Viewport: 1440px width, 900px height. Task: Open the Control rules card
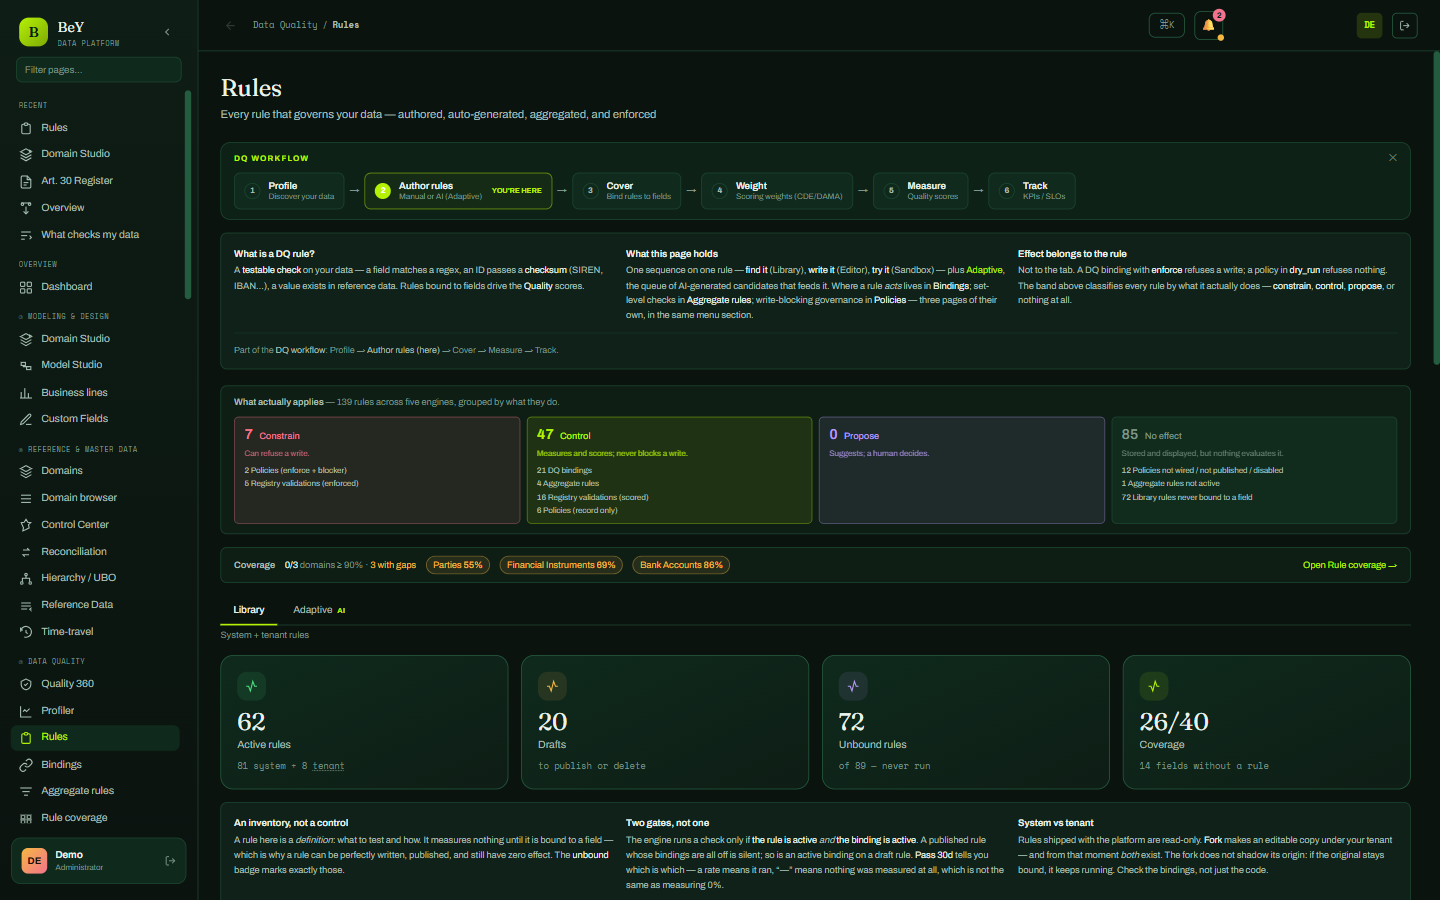[669, 470]
